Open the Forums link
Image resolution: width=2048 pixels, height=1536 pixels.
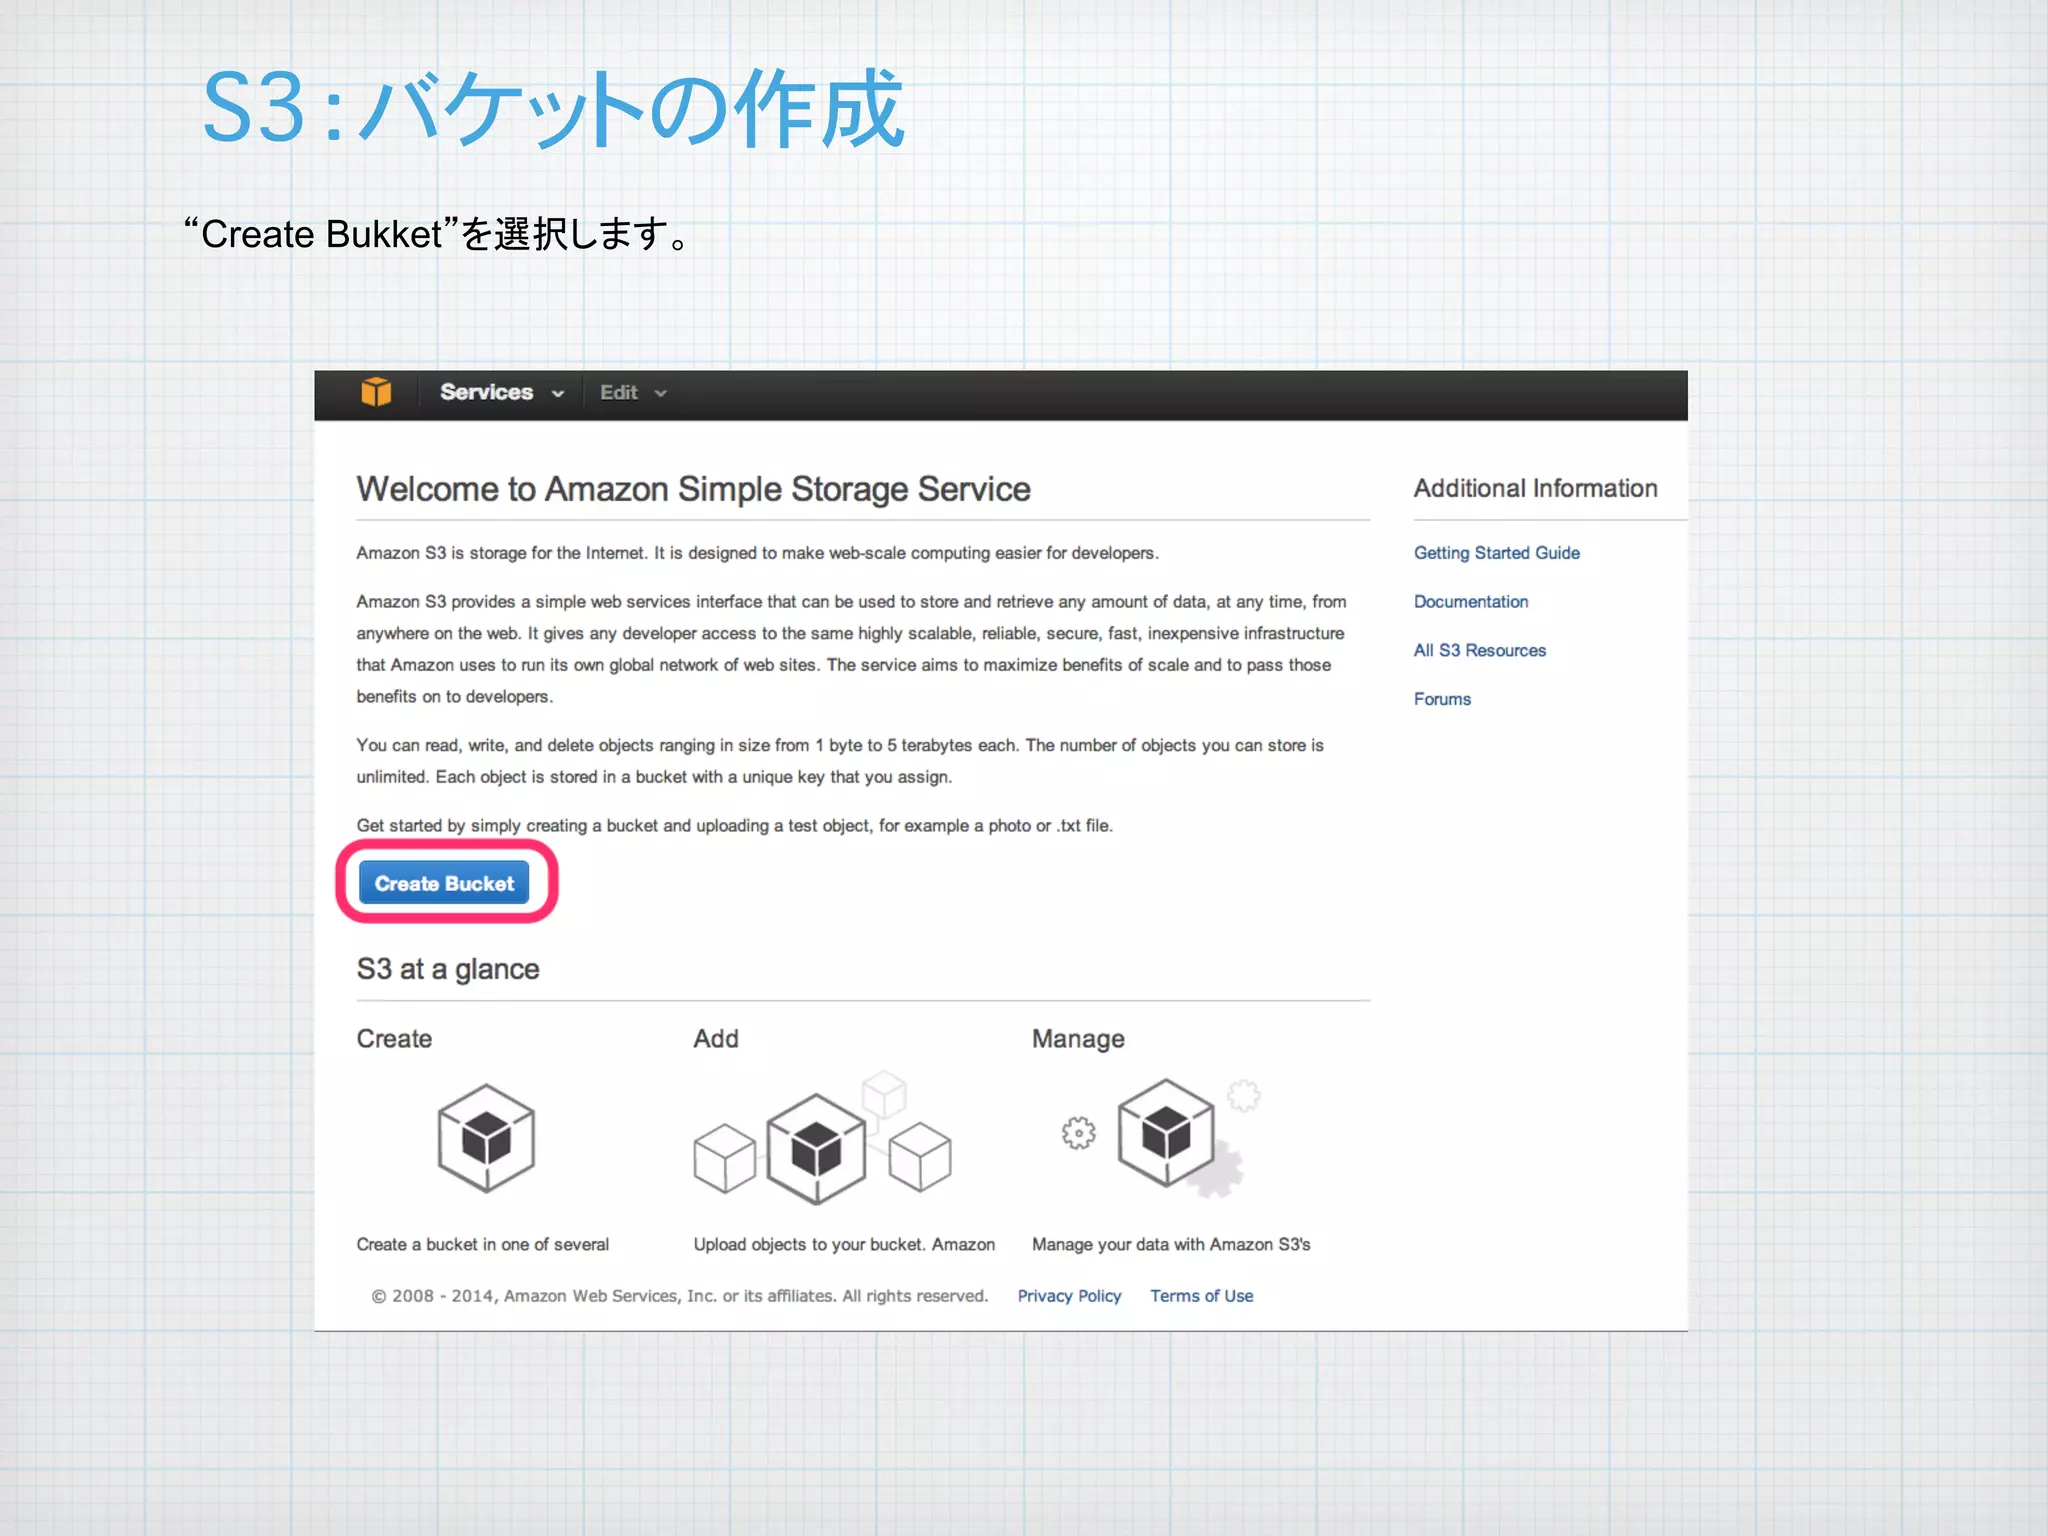[1442, 699]
